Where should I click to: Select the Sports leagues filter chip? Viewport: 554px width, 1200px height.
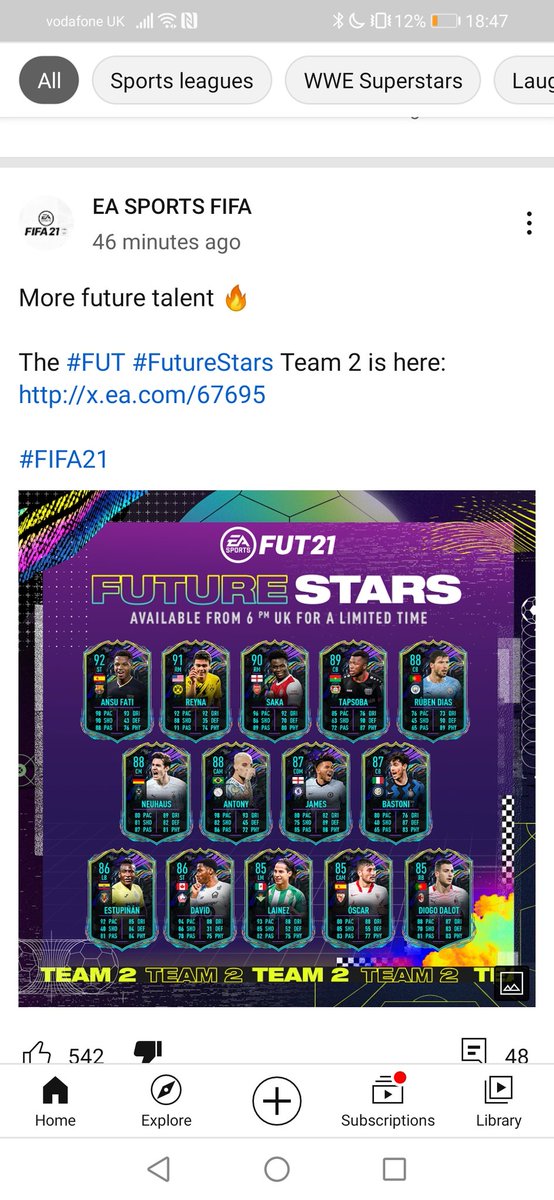click(x=182, y=81)
